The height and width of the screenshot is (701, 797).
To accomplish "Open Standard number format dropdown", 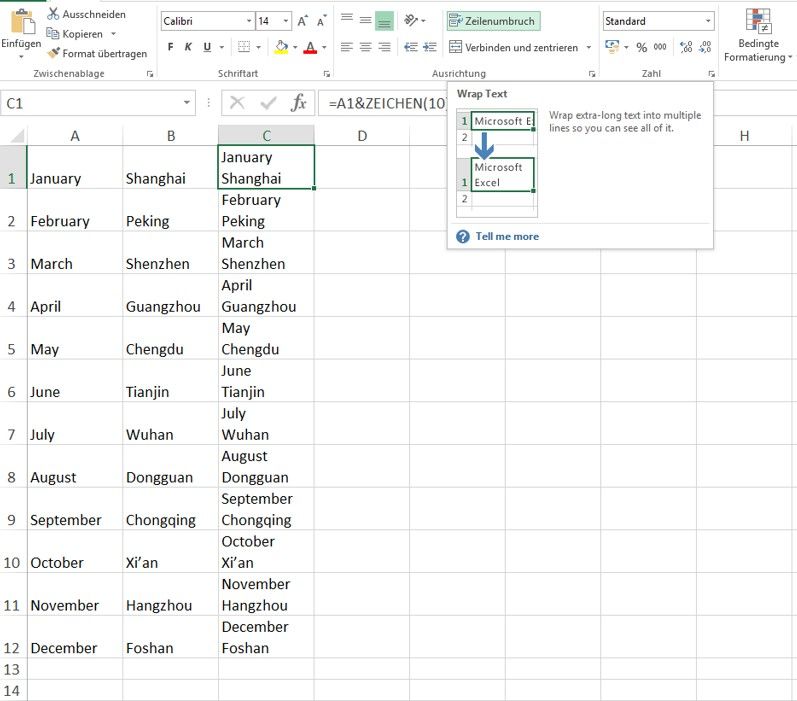I will point(708,21).
